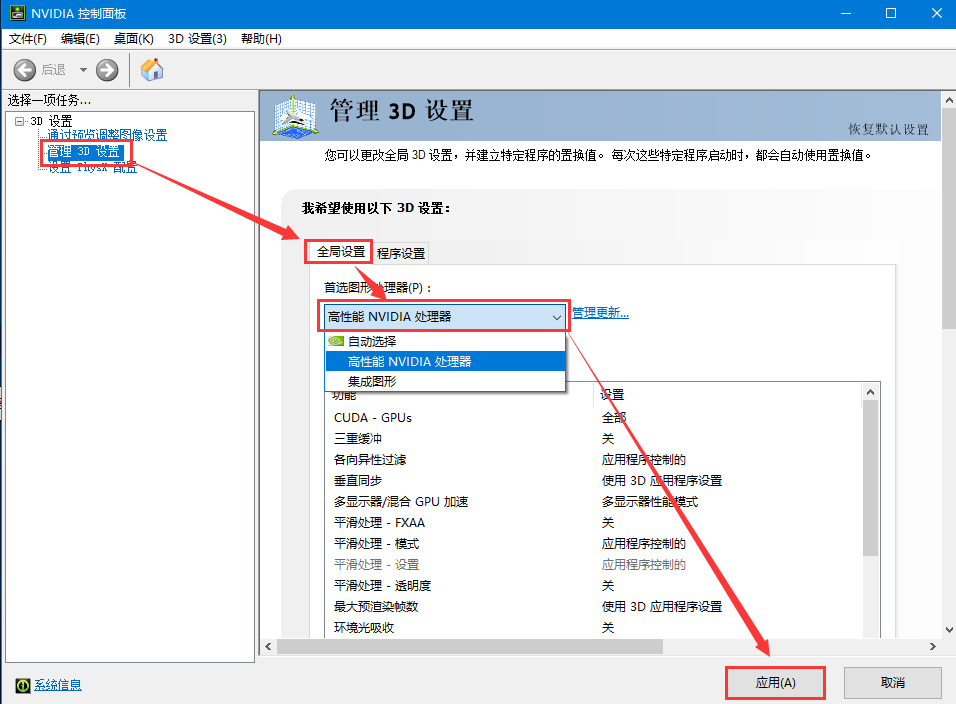Click settings list scroll up arrow
This screenshot has height=704, width=956.
871,392
